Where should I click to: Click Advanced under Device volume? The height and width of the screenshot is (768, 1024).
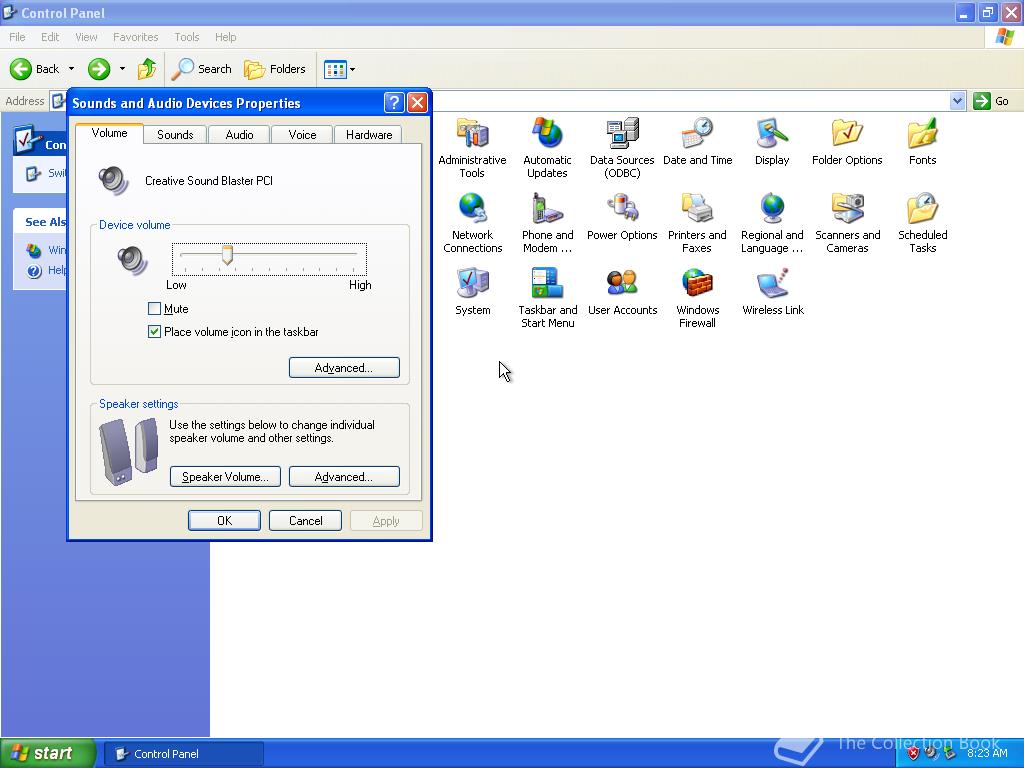tap(344, 368)
